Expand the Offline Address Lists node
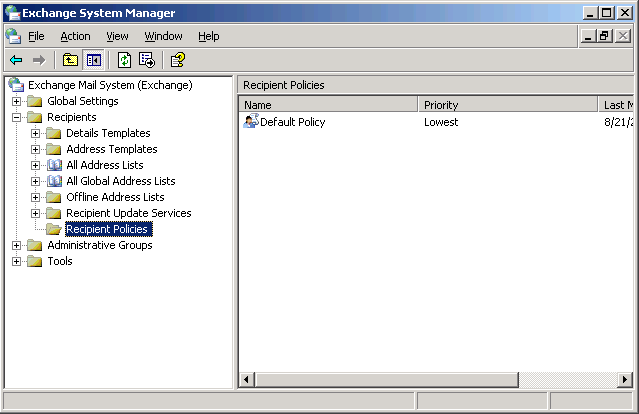The image size is (639, 414). [x=35, y=197]
